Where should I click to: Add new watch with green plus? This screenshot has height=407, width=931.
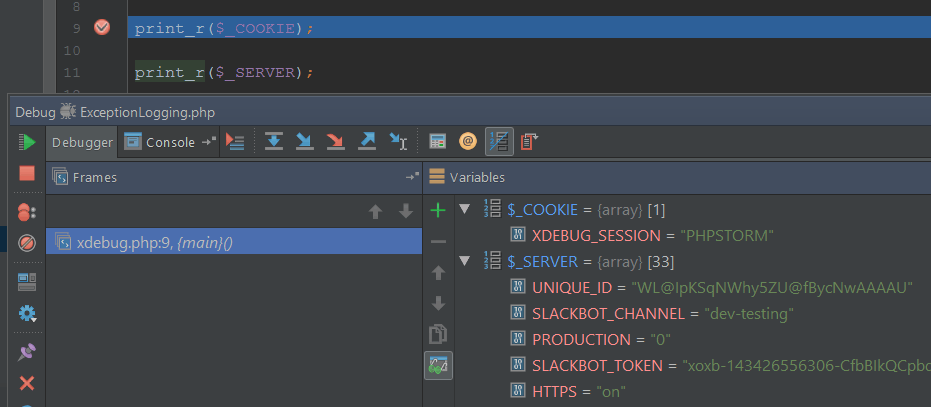coord(438,210)
